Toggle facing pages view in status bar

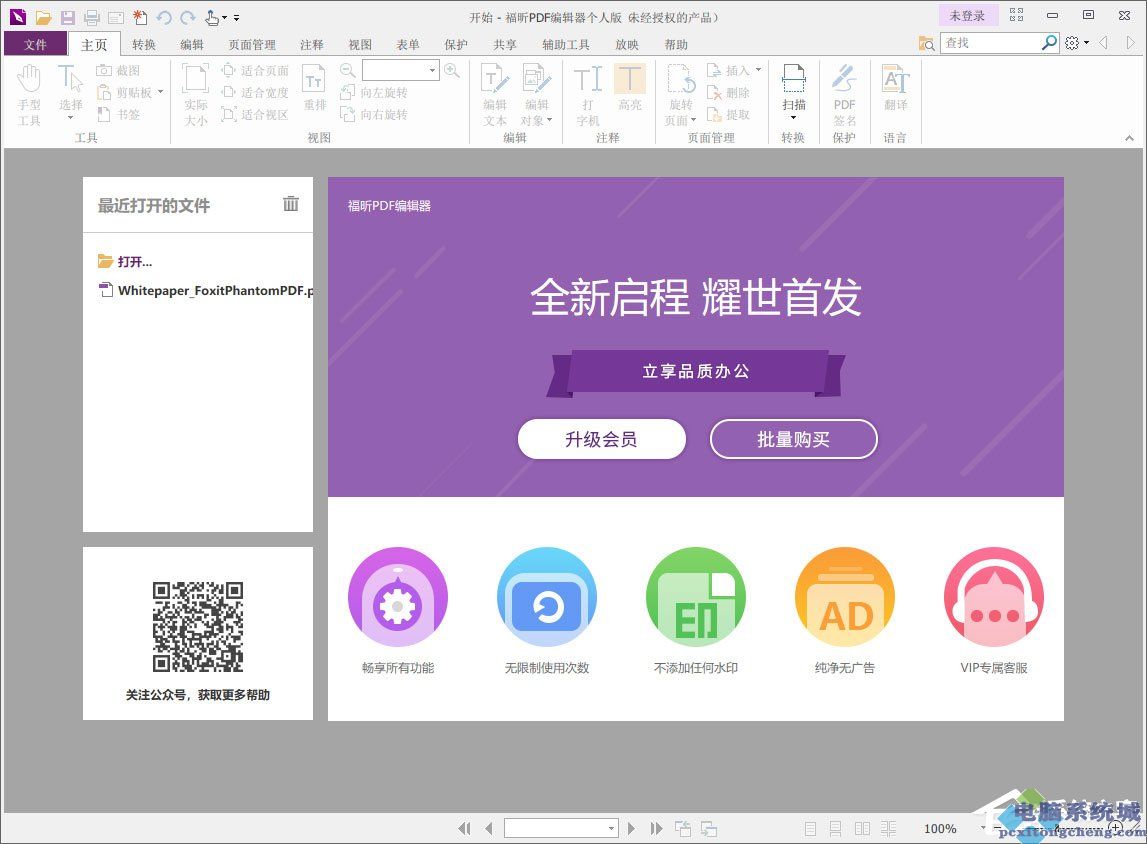862,828
